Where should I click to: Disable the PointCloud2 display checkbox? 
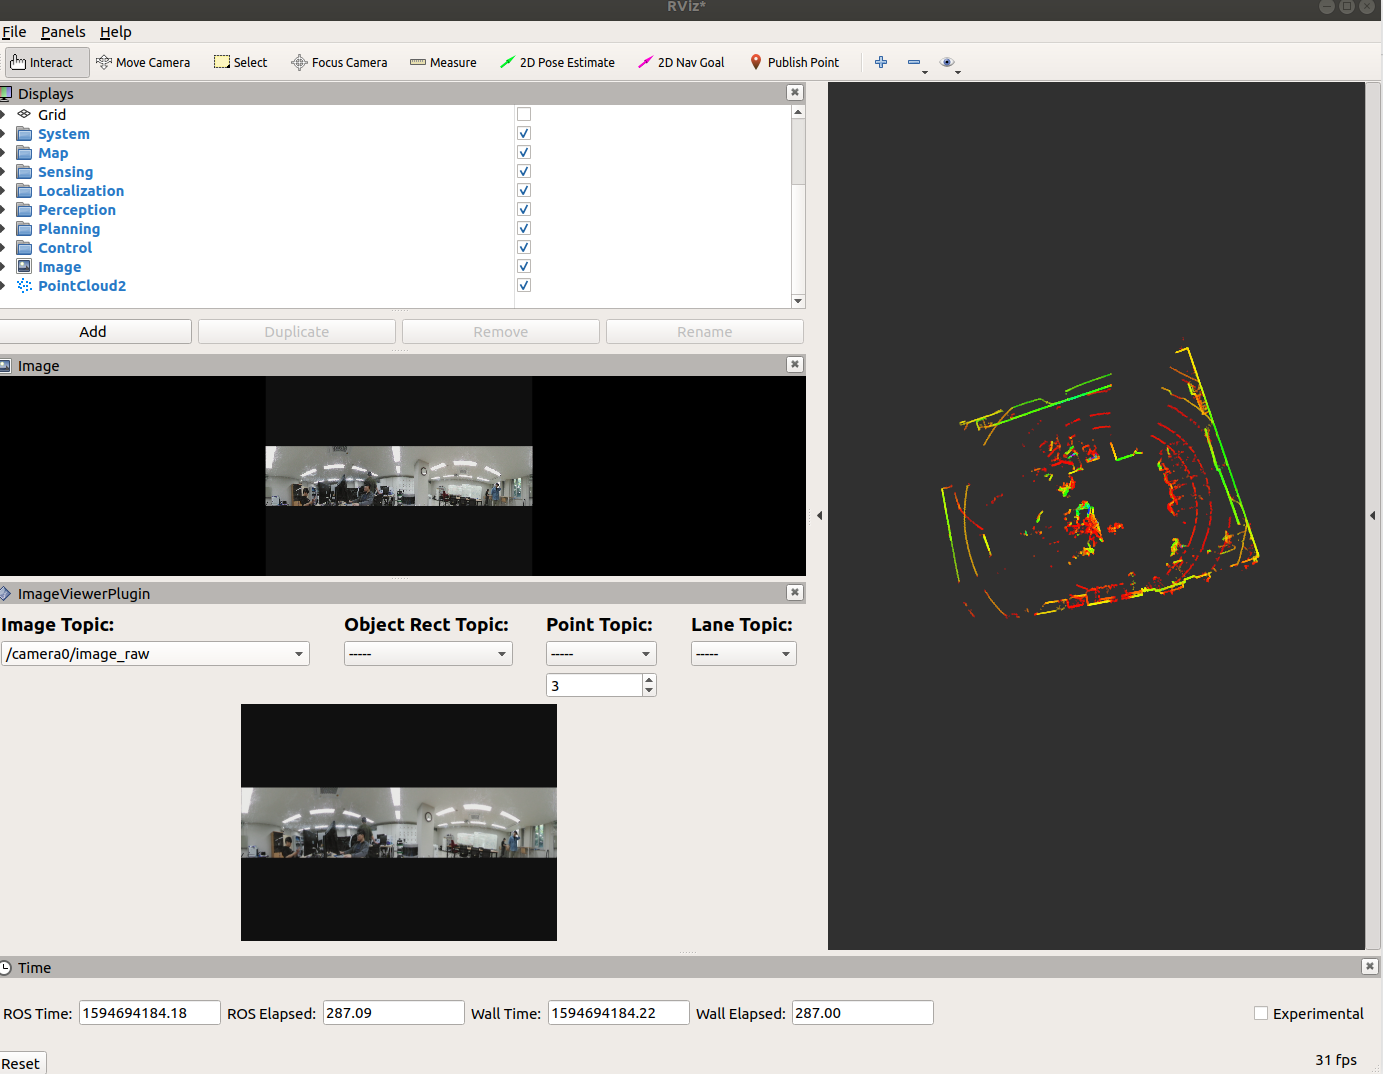tap(524, 284)
